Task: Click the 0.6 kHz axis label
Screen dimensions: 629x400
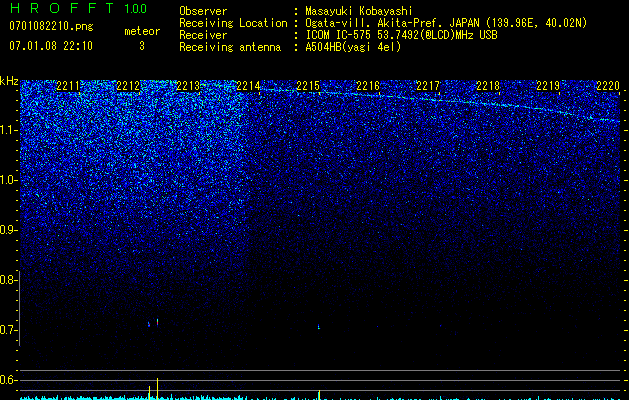Action: point(8,380)
